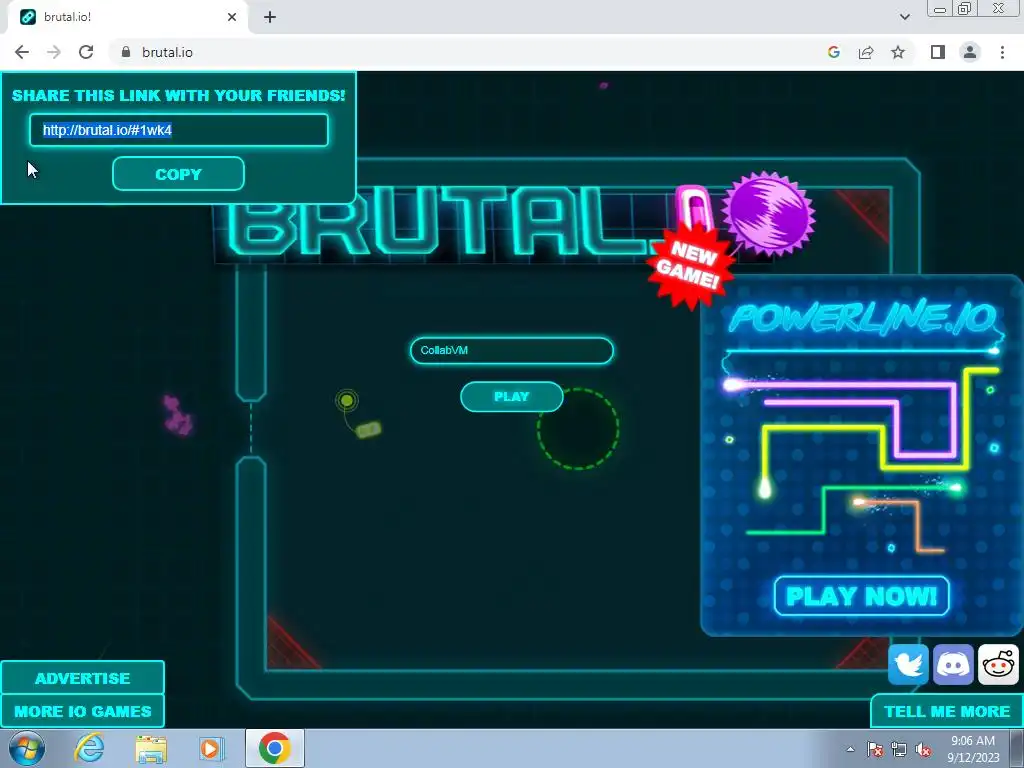Click the browser forward arrow
Viewport: 1024px width, 768px height.
(54, 52)
